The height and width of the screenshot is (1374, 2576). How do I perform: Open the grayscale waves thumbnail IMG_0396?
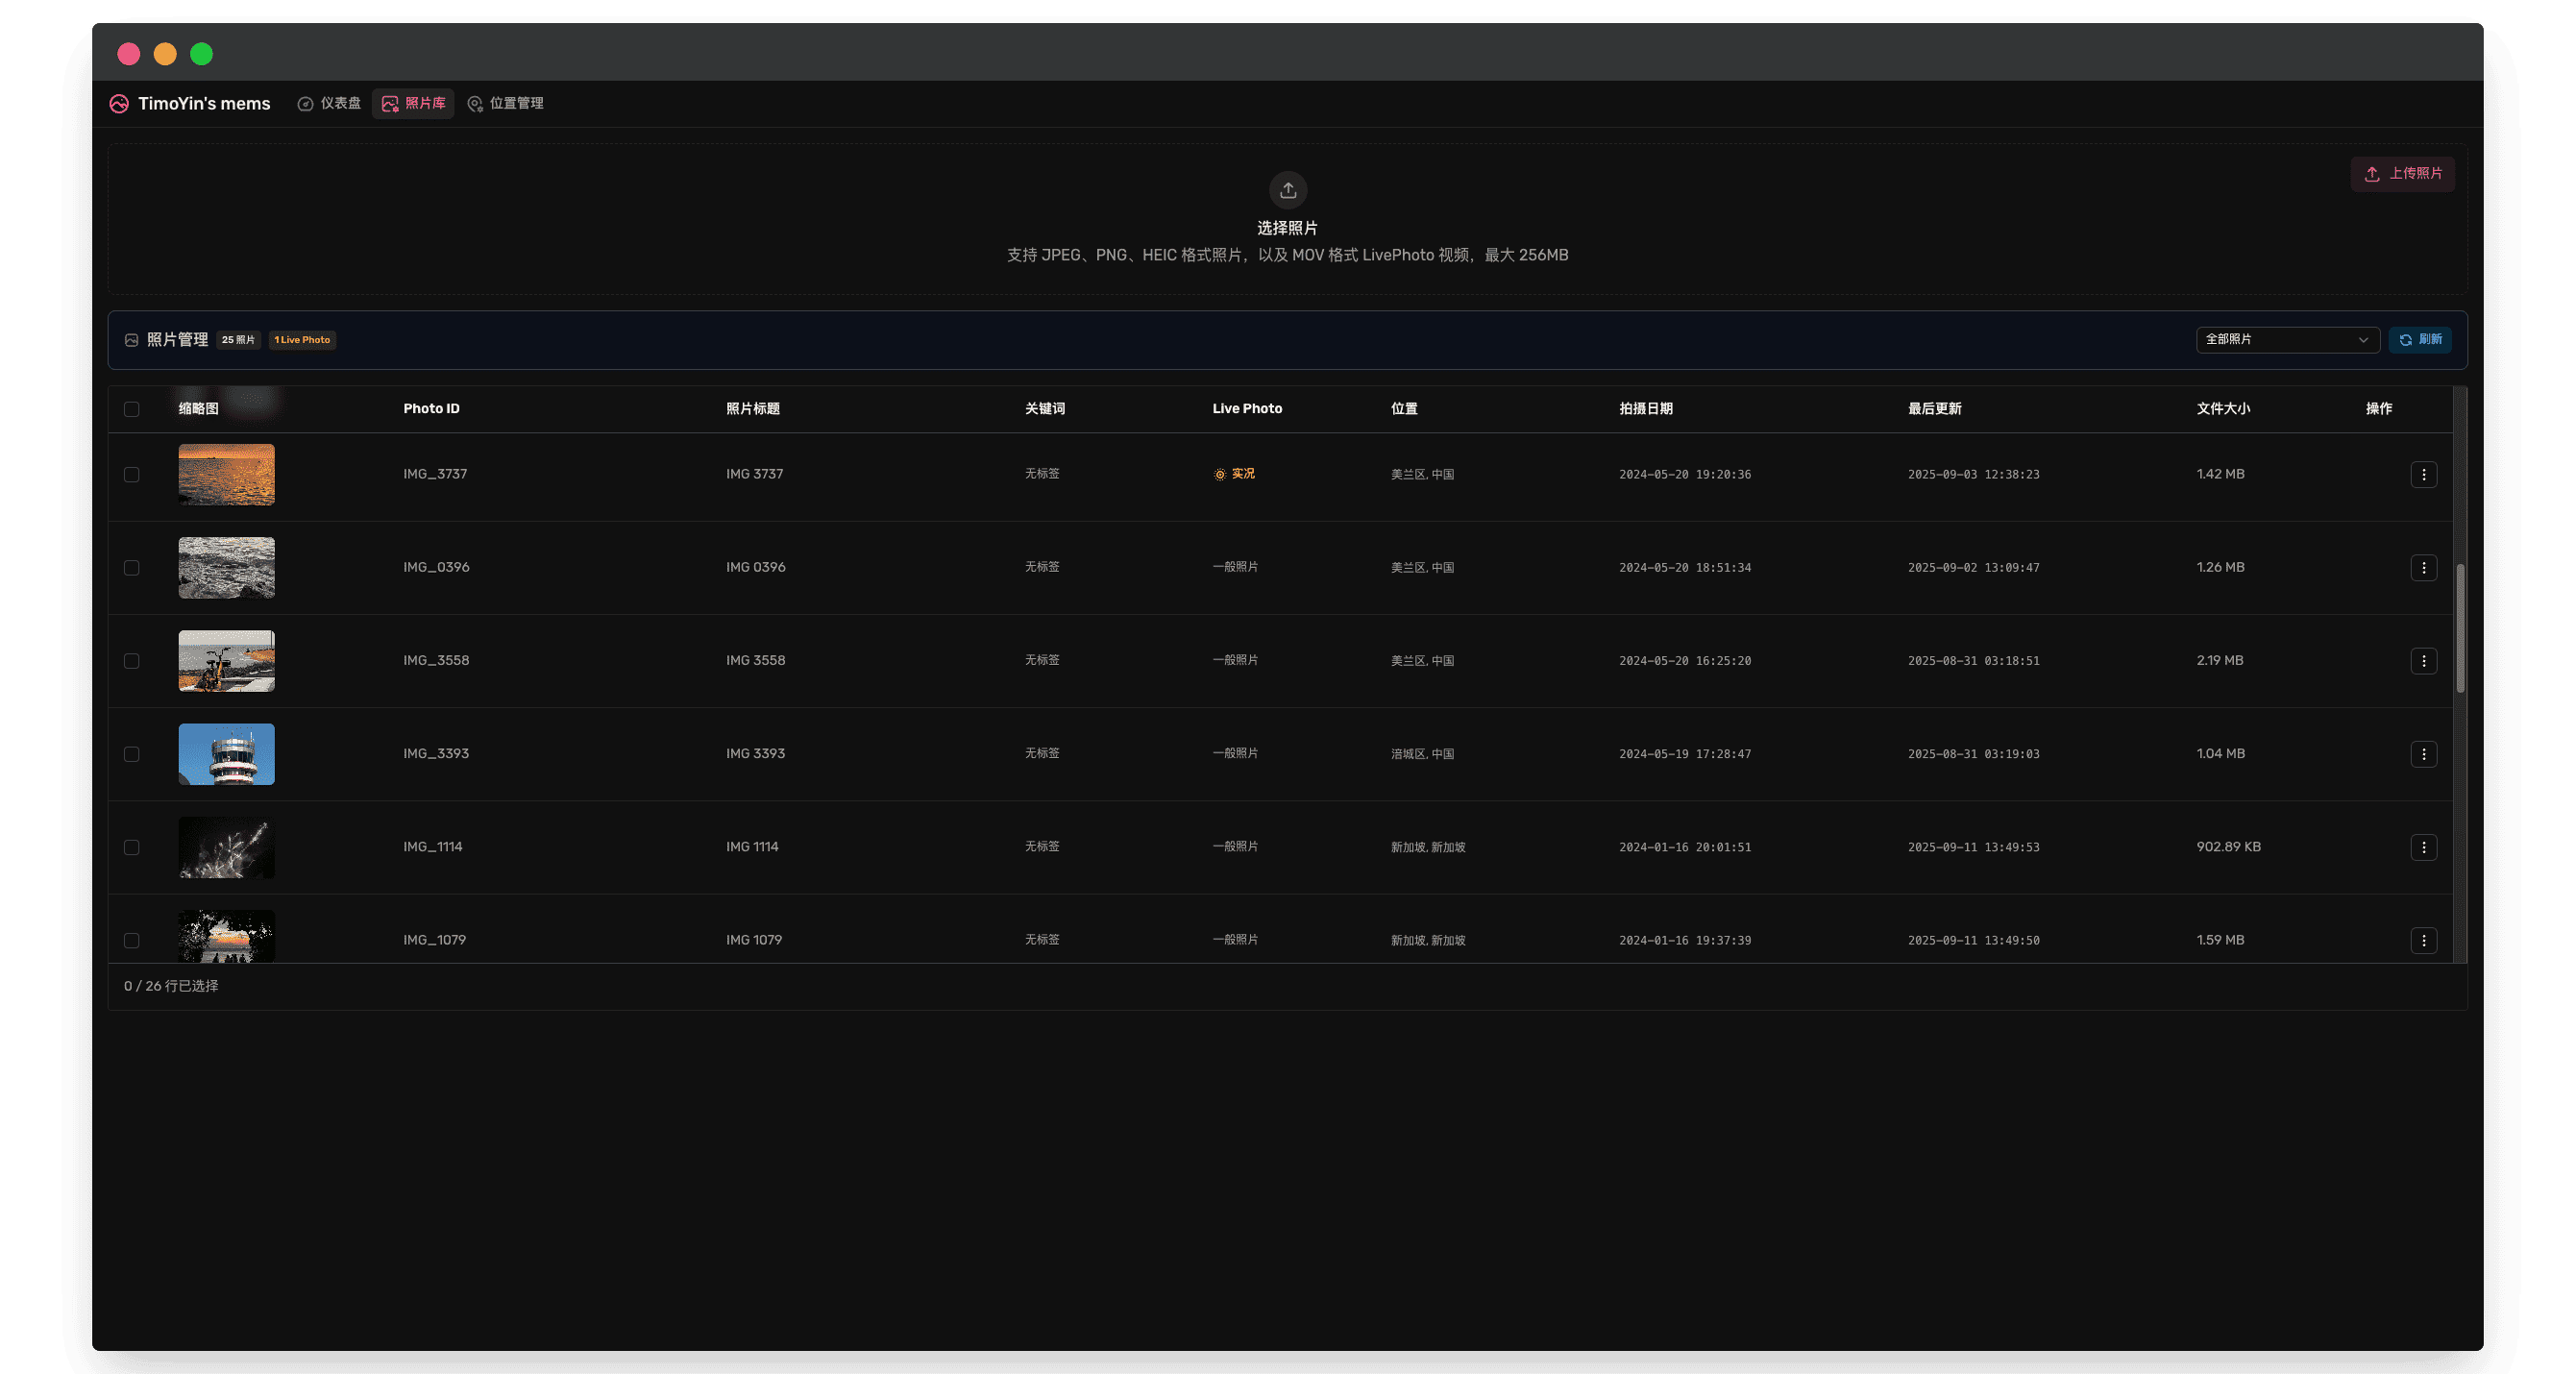[226, 568]
